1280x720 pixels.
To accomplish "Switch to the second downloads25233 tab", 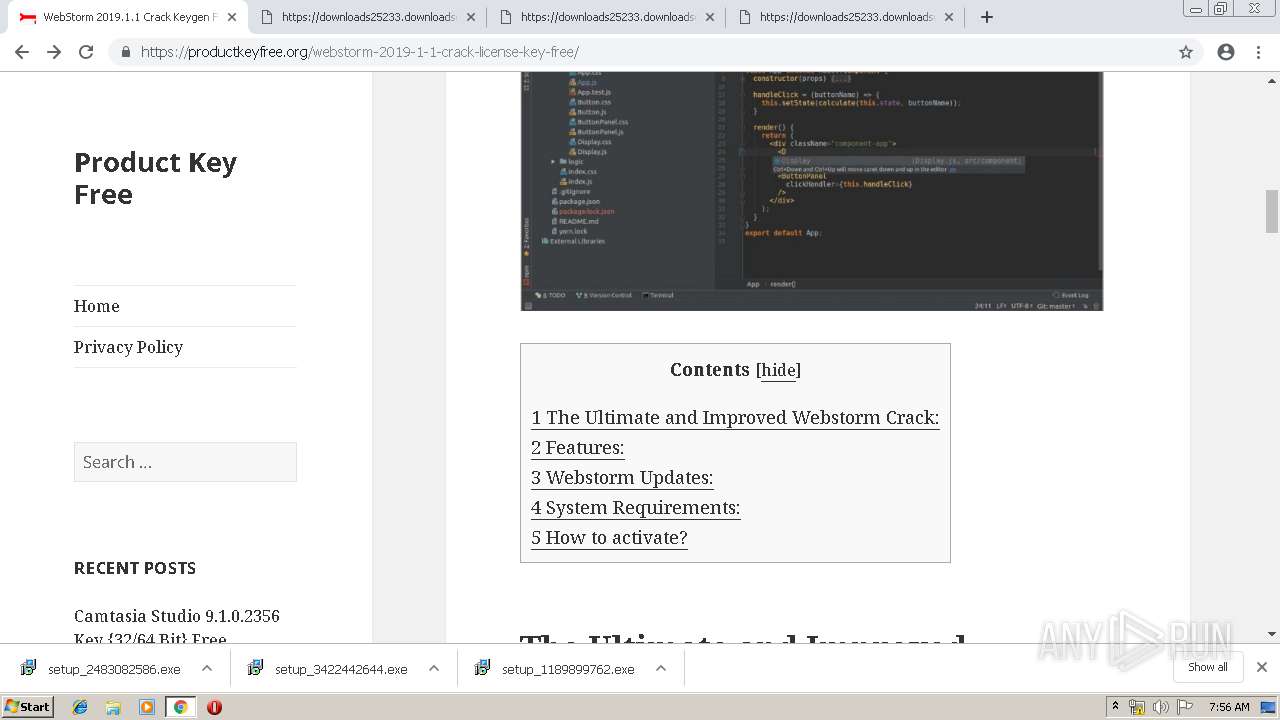I will (366, 17).
